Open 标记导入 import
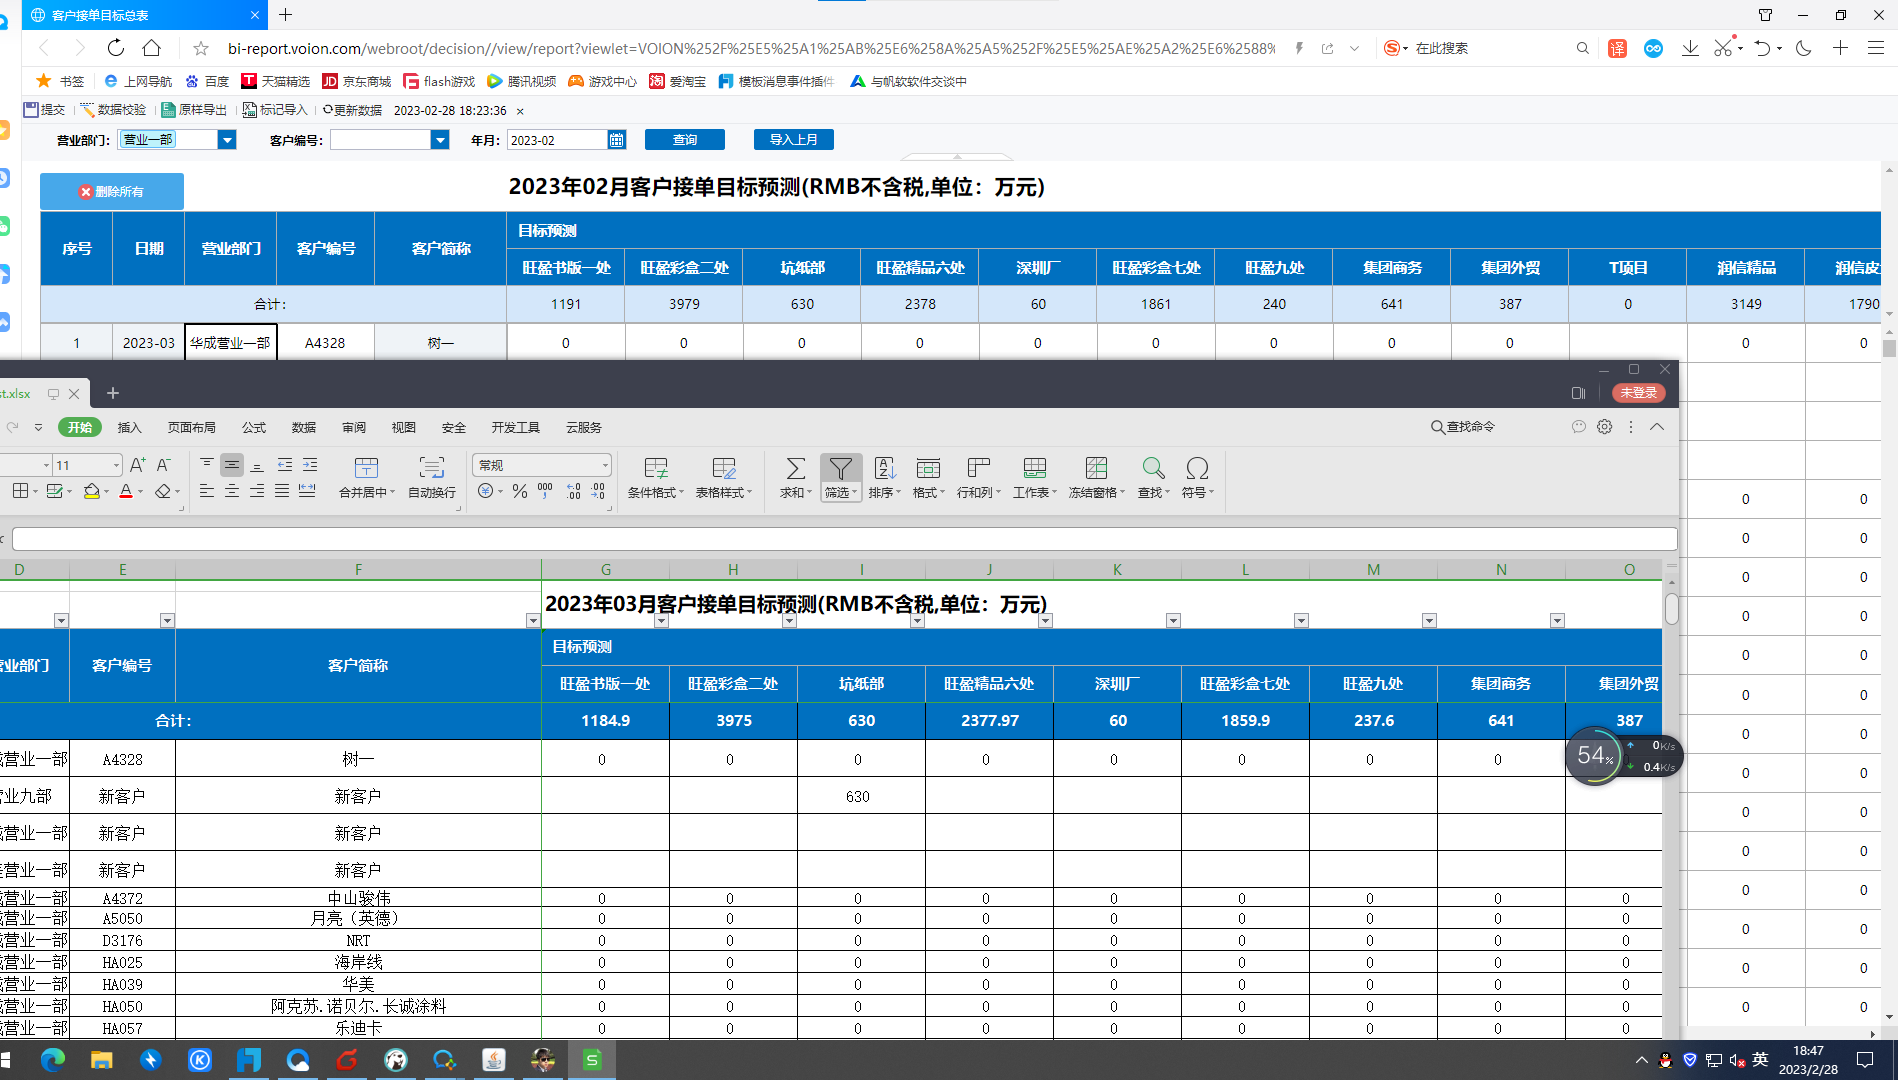The image size is (1898, 1080). coord(275,110)
